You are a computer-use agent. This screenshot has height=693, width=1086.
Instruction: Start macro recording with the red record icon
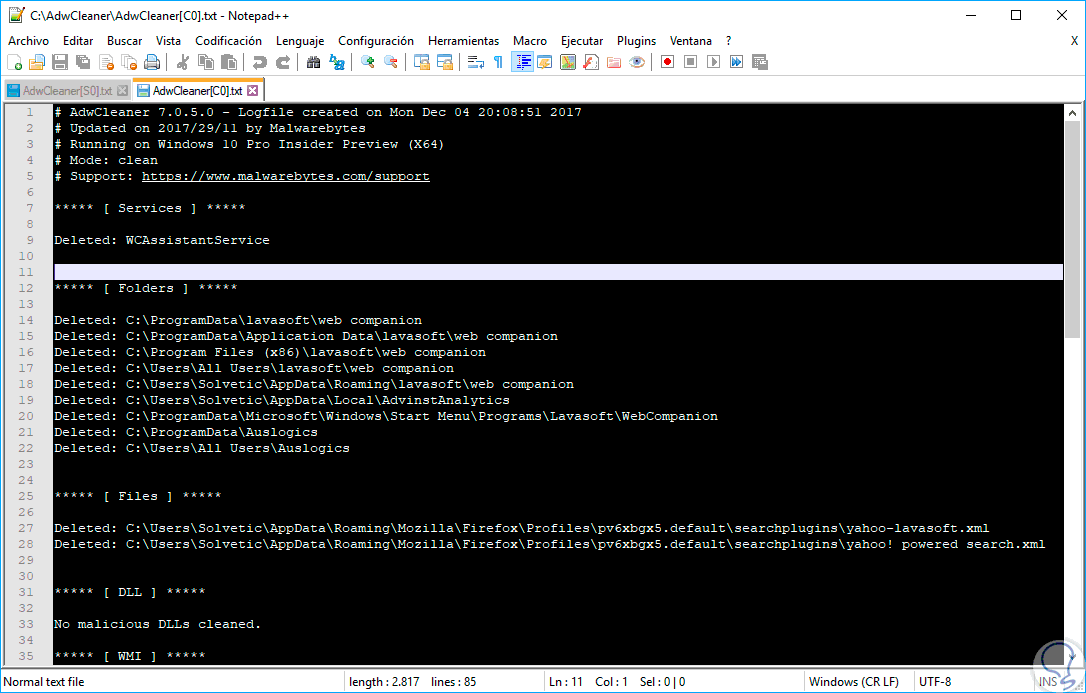[x=668, y=62]
